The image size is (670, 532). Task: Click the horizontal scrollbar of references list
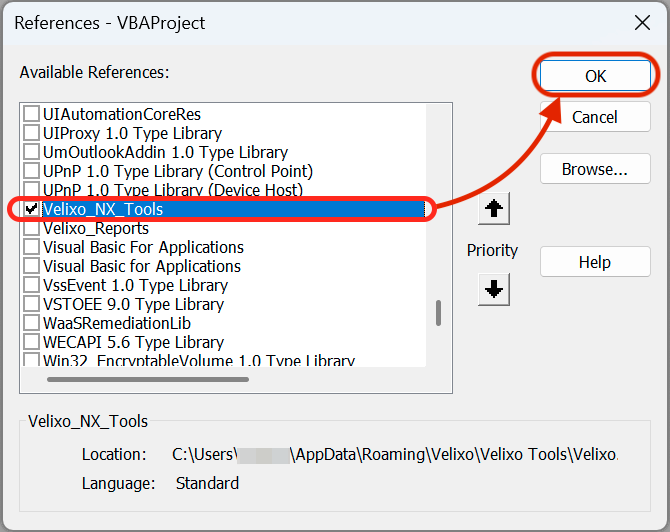148,379
